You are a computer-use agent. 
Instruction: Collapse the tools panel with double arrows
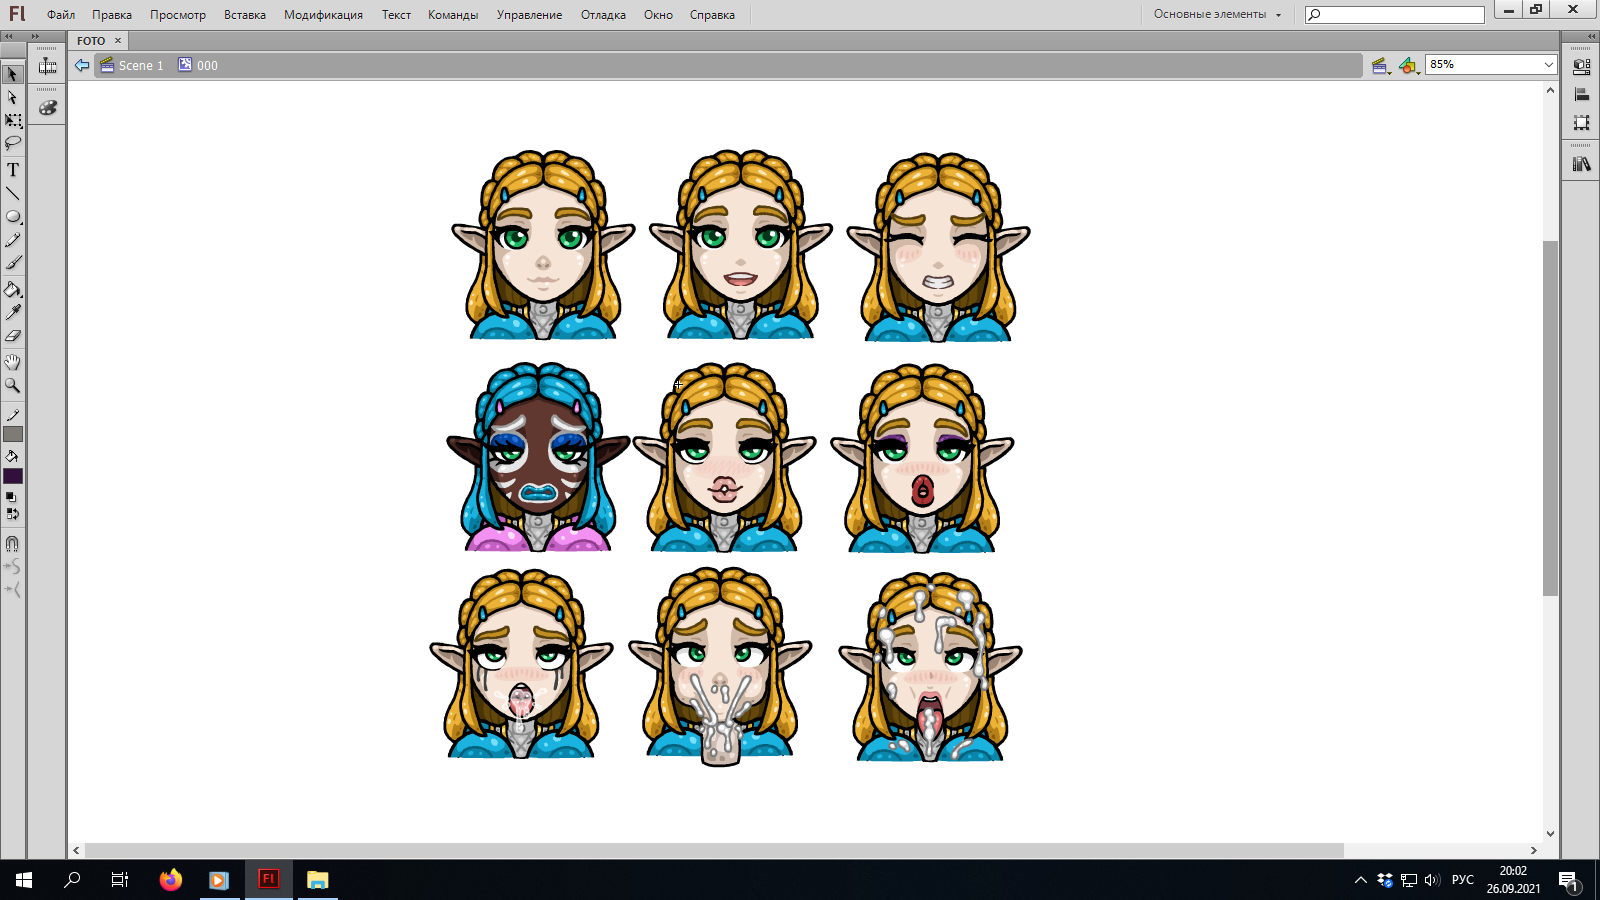(x=9, y=36)
